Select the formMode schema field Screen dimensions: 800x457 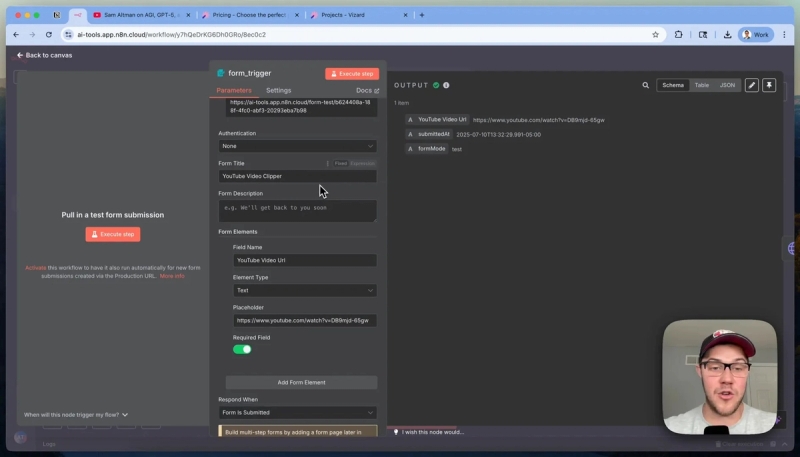(x=427, y=149)
